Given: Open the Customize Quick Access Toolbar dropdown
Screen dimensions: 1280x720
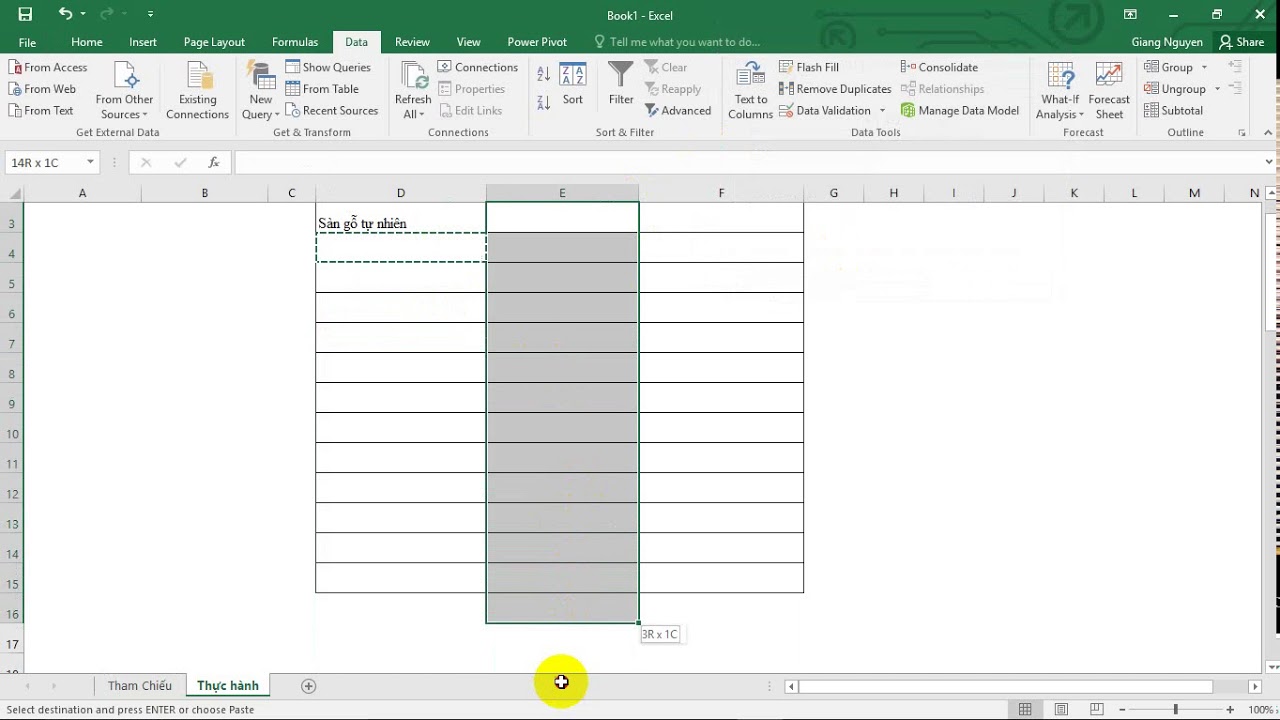Looking at the screenshot, I should [150, 14].
